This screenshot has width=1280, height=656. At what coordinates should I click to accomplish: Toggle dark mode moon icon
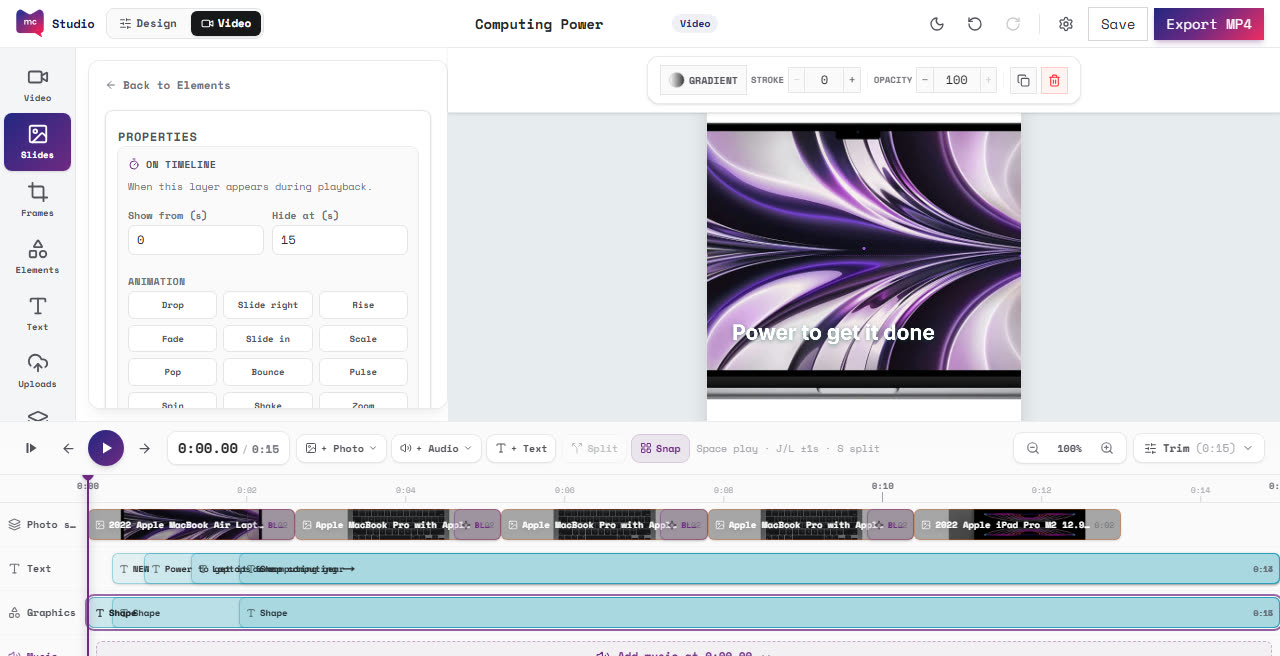[937, 24]
